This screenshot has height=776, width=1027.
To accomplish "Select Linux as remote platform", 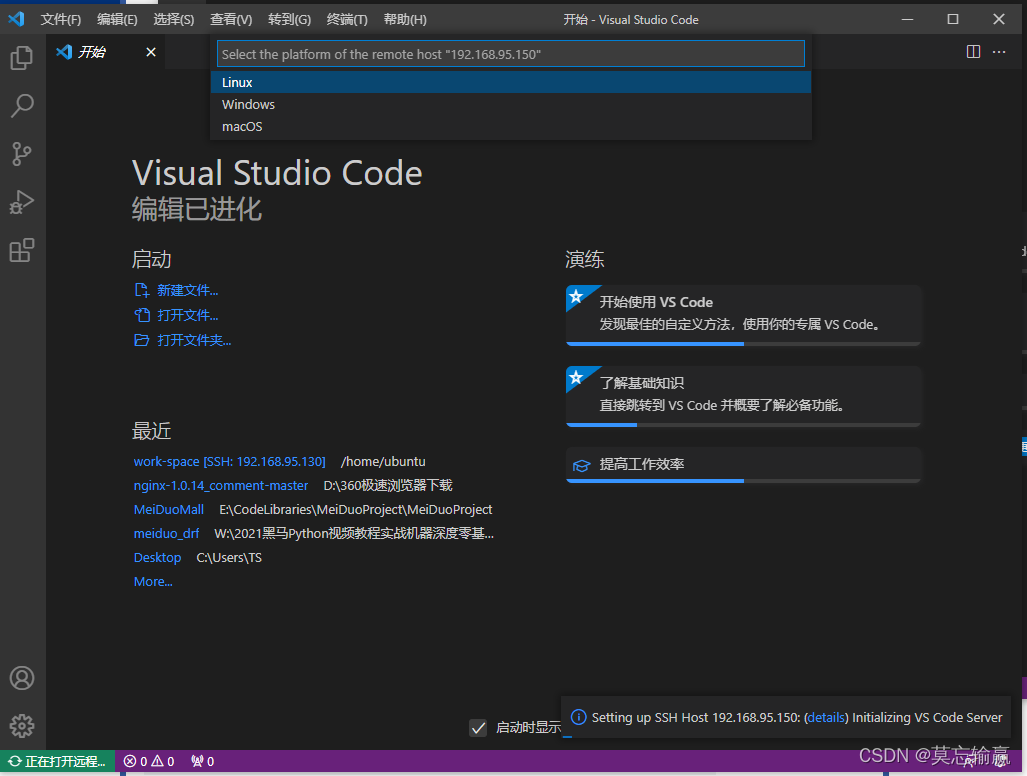I will [510, 82].
